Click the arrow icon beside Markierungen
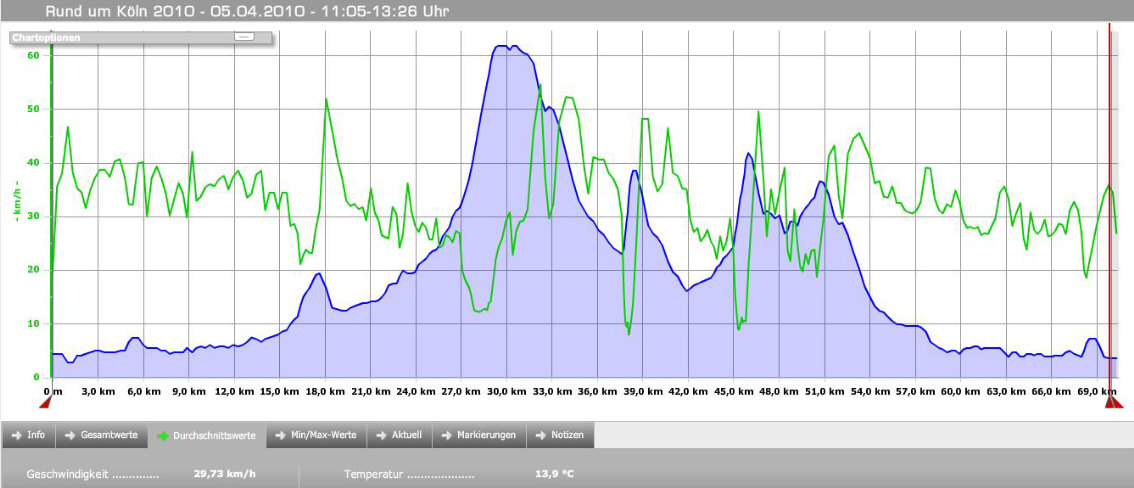The image size is (1134, 488). click(445, 435)
